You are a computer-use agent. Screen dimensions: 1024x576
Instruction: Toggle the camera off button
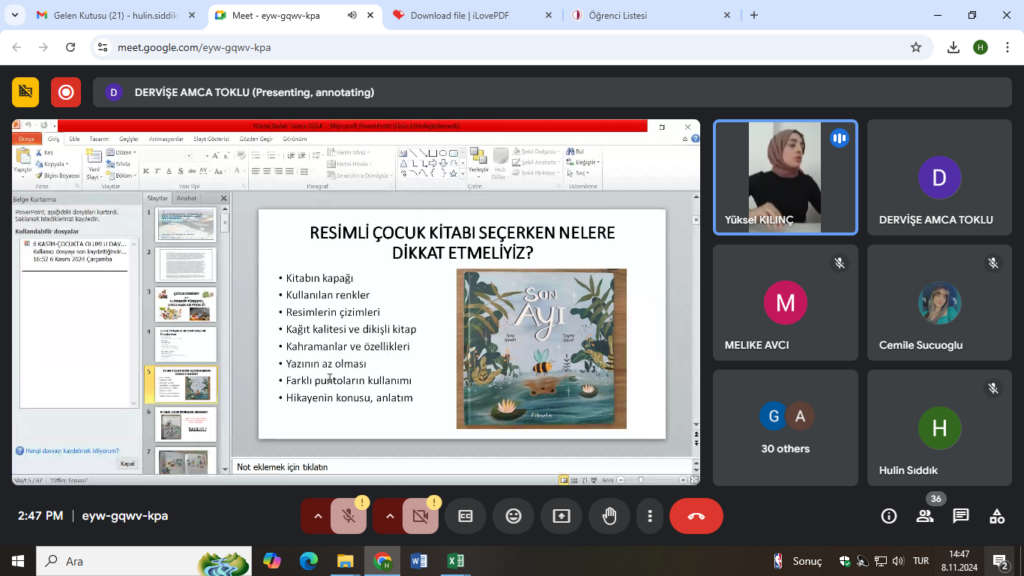point(420,516)
